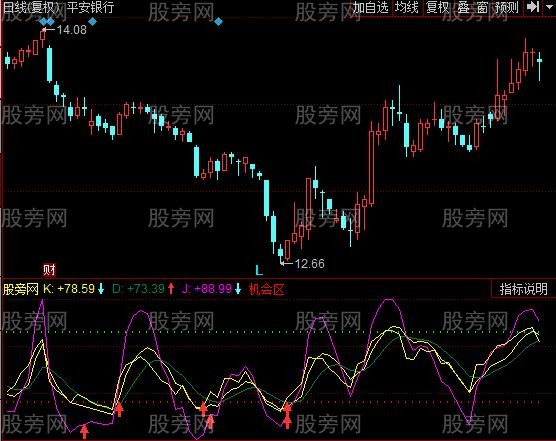Click the 叠 overlay chart button
The height and width of the screenshot is (441, 556).
point(464,7)
